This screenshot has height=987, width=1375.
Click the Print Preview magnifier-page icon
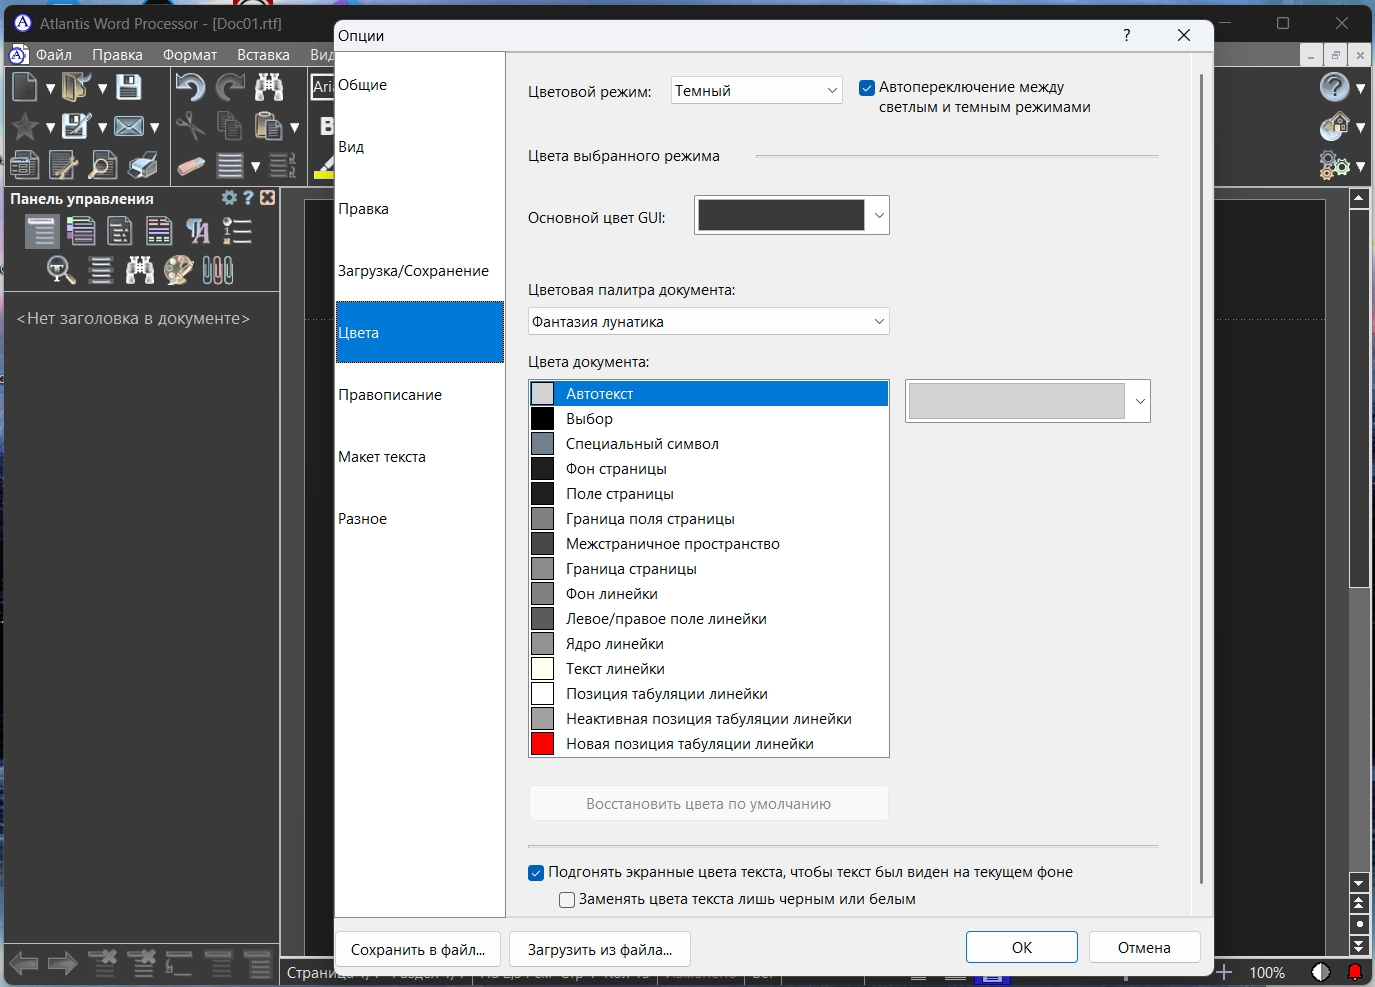click(103, 165)
